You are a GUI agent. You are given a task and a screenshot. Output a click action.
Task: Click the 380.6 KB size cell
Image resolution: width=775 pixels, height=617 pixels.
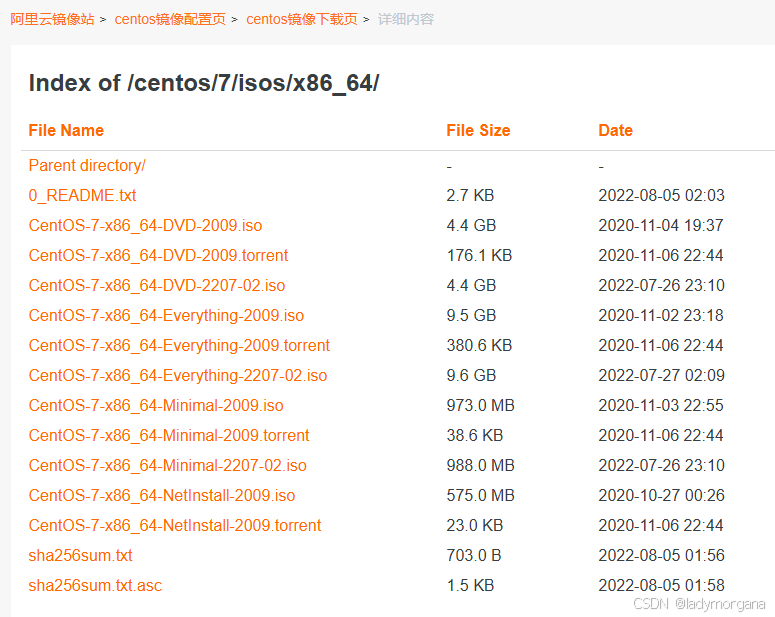coord(479,346)
